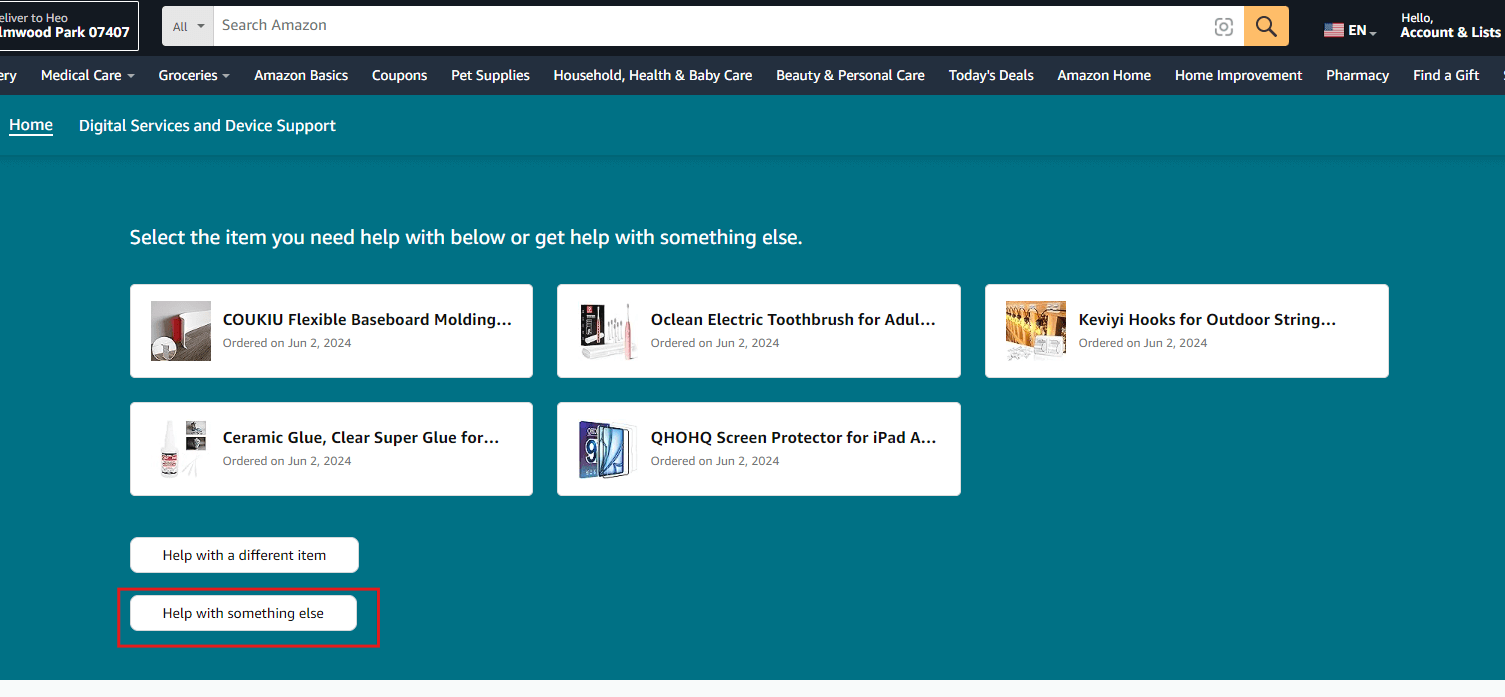This screenshot has height=697, width=1505.
Task: Click COUKIU baseboard molding thumbnail
Action: [x=181, y=331]
